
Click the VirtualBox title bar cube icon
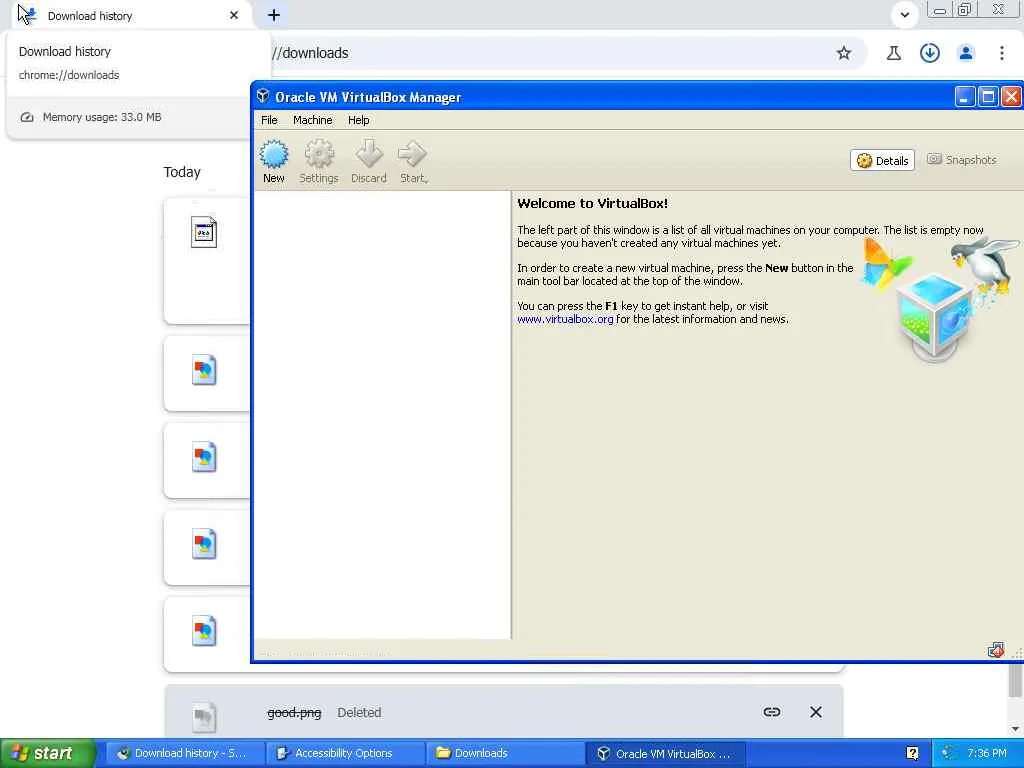point(263,97)
